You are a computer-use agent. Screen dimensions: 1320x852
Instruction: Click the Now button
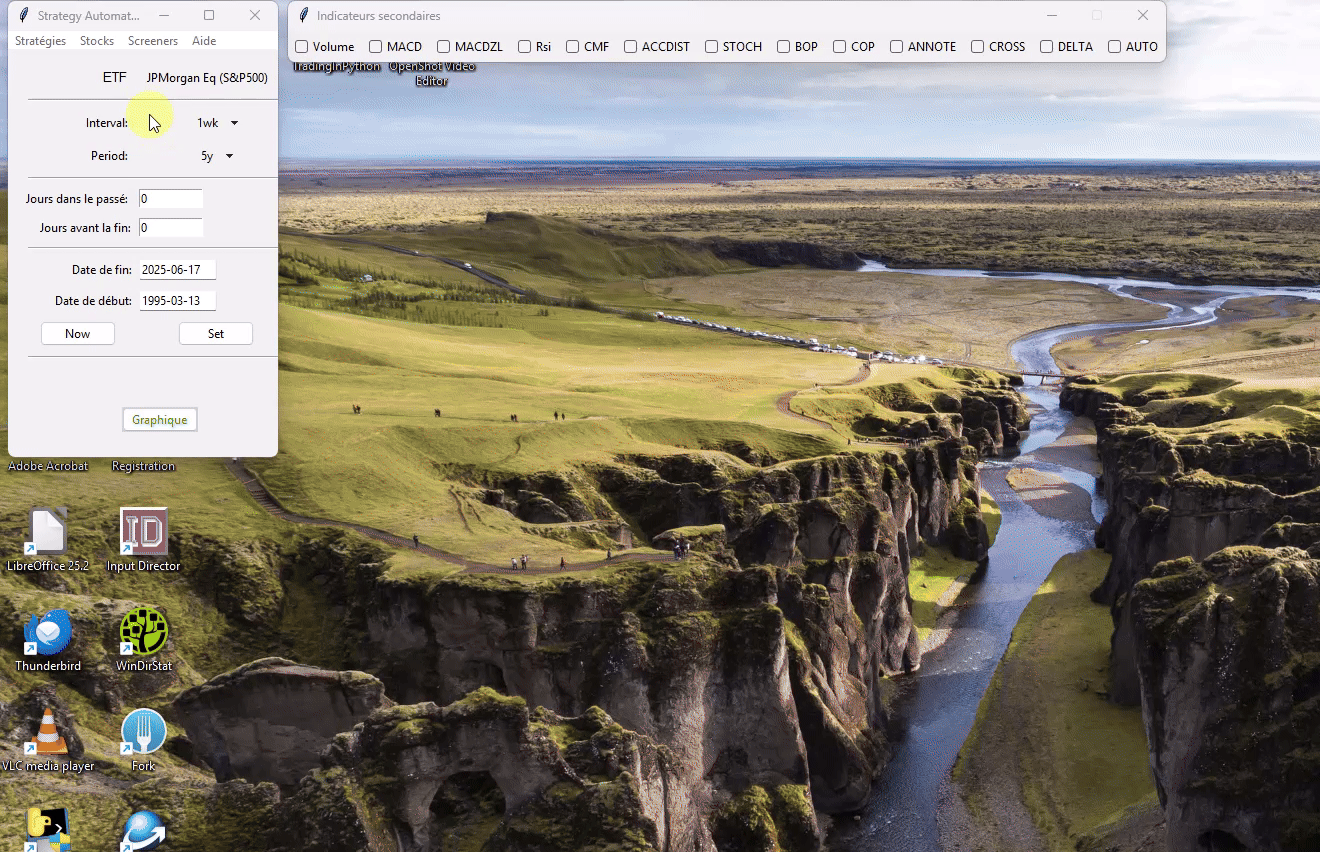point(78,334)
